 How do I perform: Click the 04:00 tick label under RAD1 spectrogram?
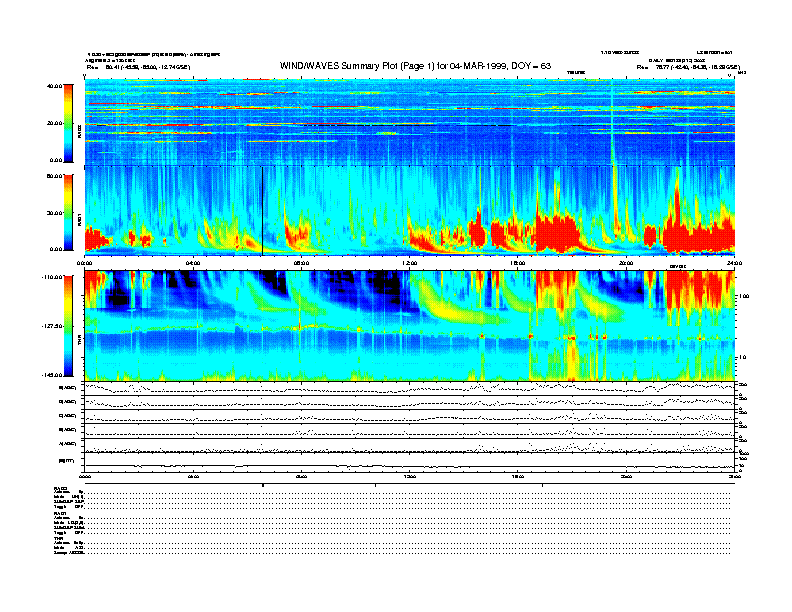[193, 263]
